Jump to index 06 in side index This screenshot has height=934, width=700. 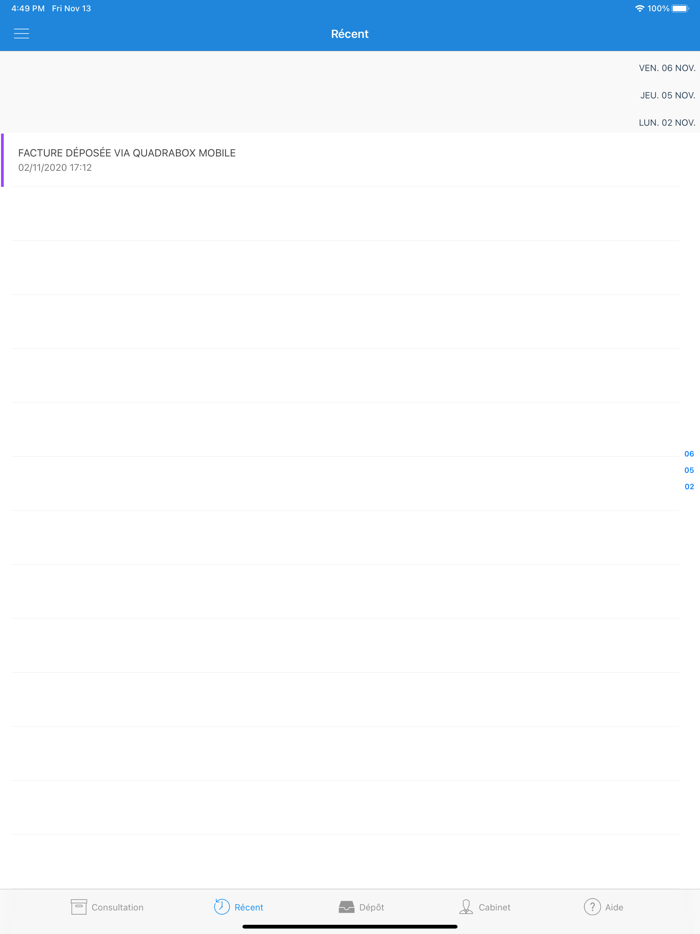(689, 454)
